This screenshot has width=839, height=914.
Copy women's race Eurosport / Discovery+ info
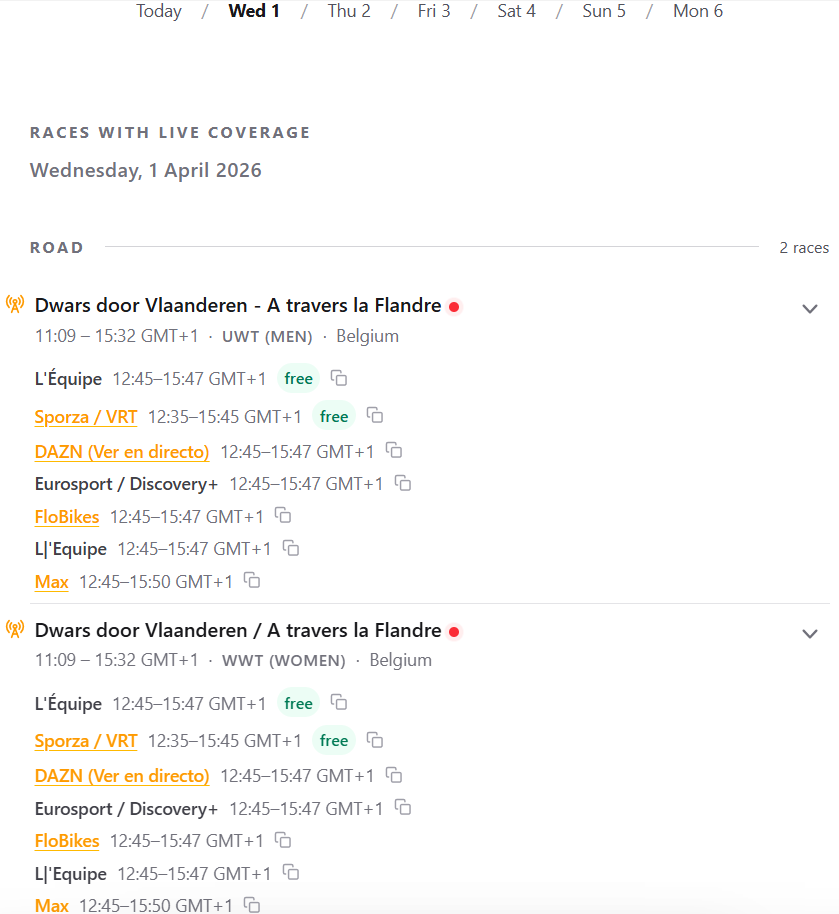403,808
